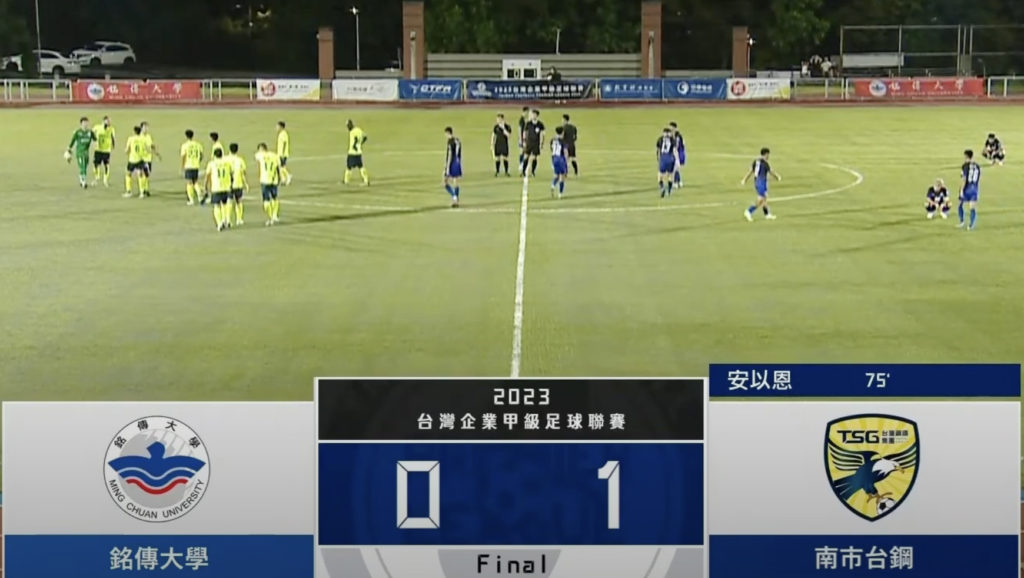Viewport: 1024px width, 578px height.
Task: Click the center dark-blue league banner on fence
Action: click(x=530, y=89)
